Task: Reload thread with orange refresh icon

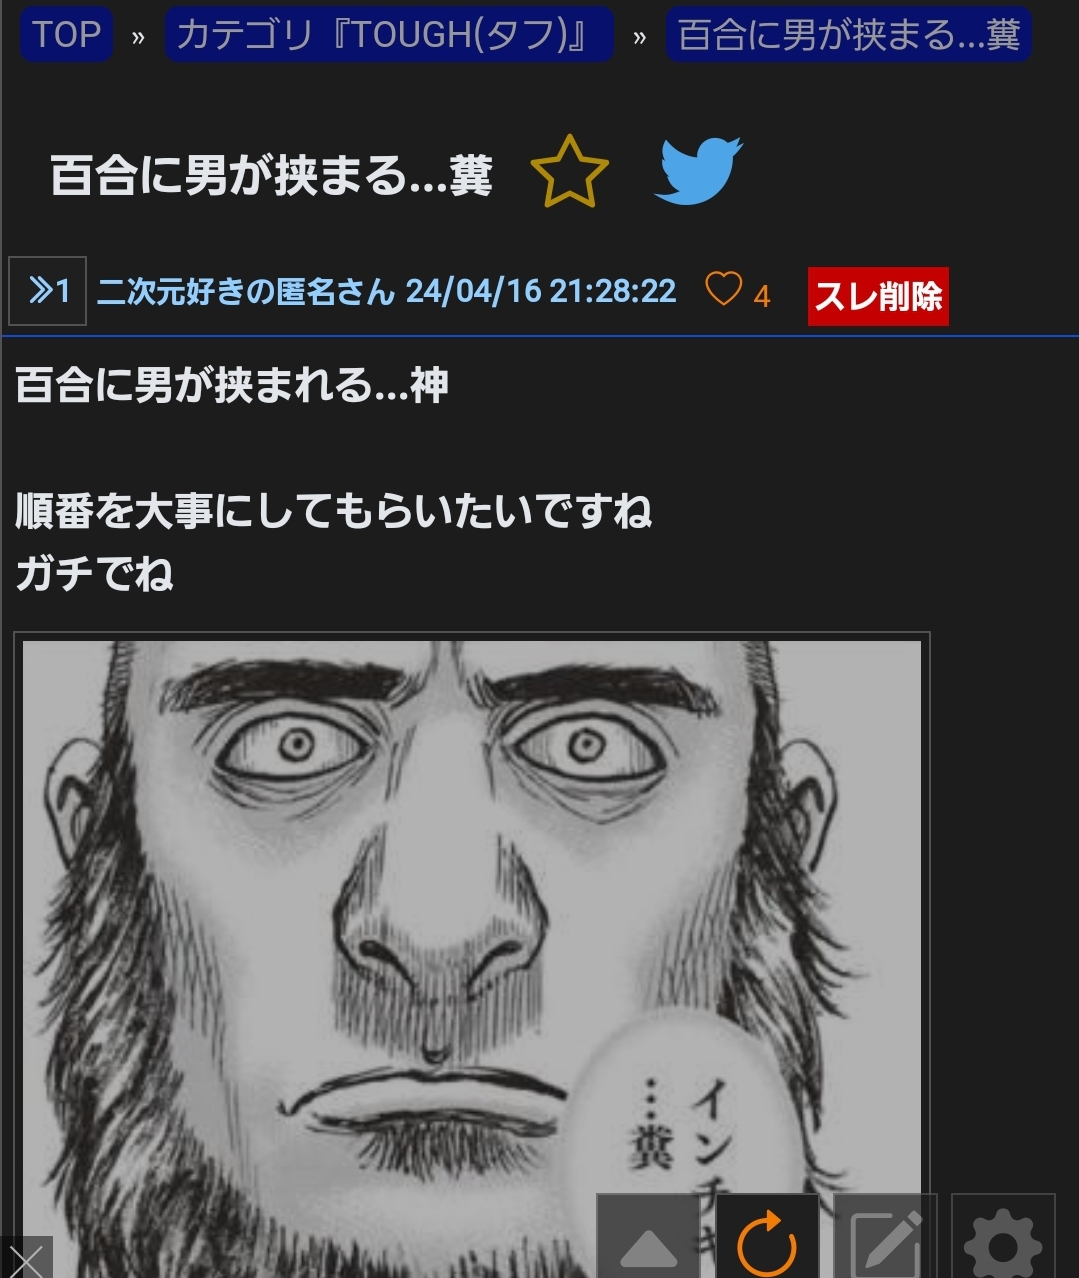Action: tap(767, 1238)
